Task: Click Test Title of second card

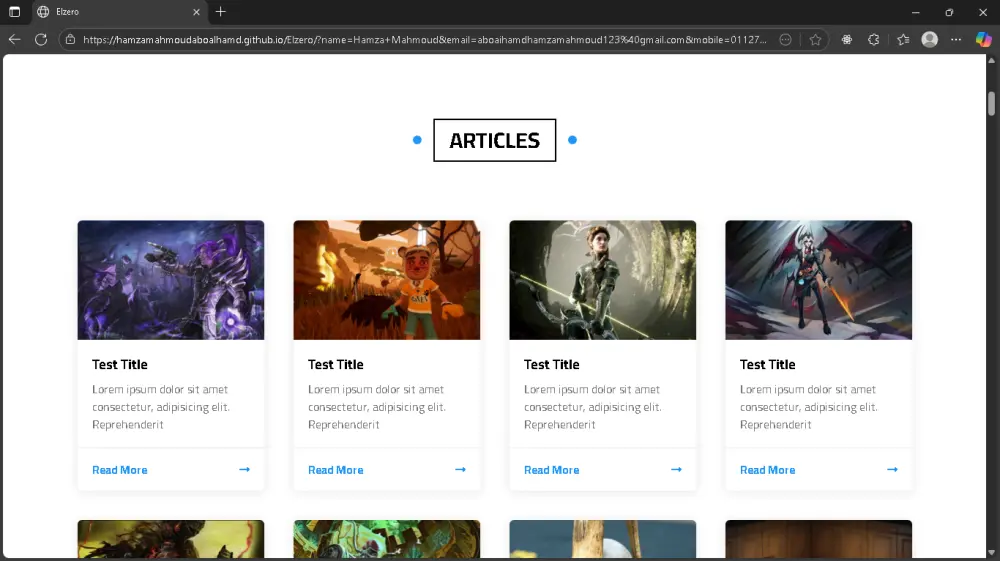Action: [x=335, y=364]
